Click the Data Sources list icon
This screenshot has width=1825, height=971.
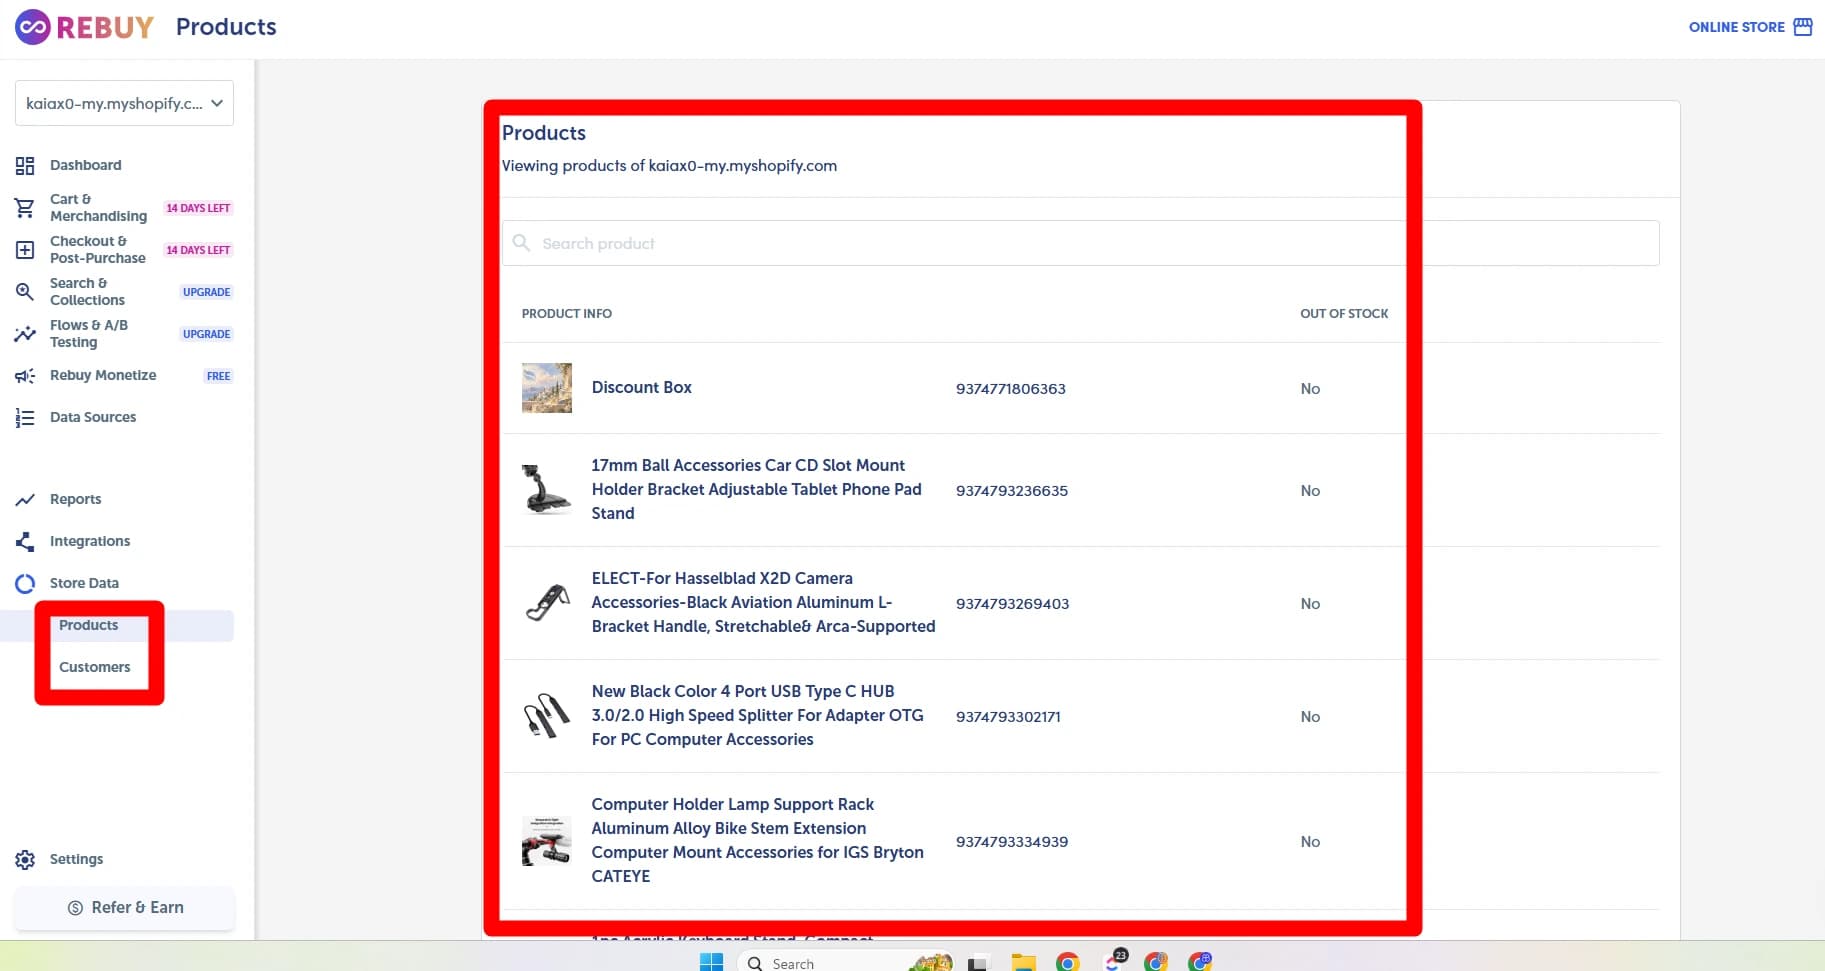coord(25,418)
